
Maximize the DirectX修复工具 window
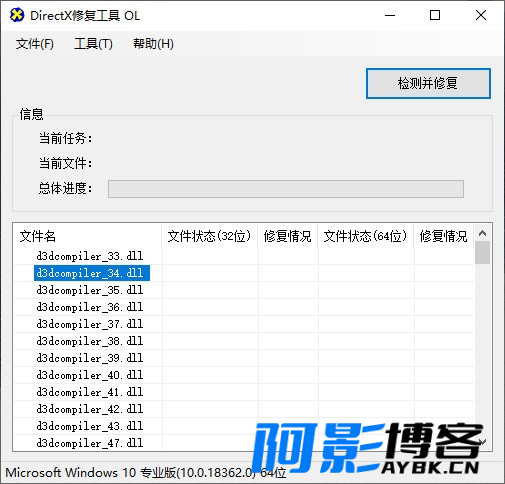coord(435,15)
